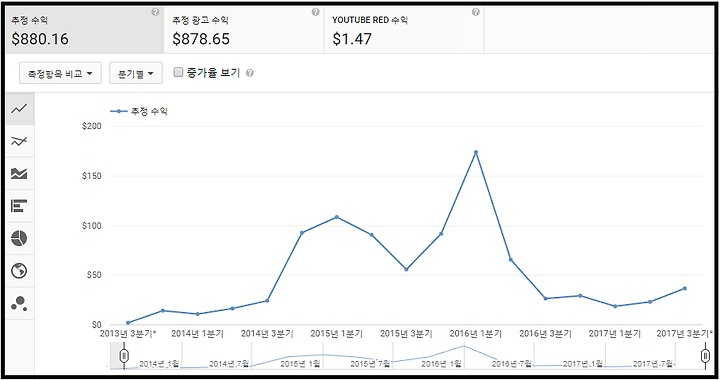Viewport: 720px width, 380px height.
Task: Select the 추정 광고 수익 $878.65 tab
Action: [244, 30]
